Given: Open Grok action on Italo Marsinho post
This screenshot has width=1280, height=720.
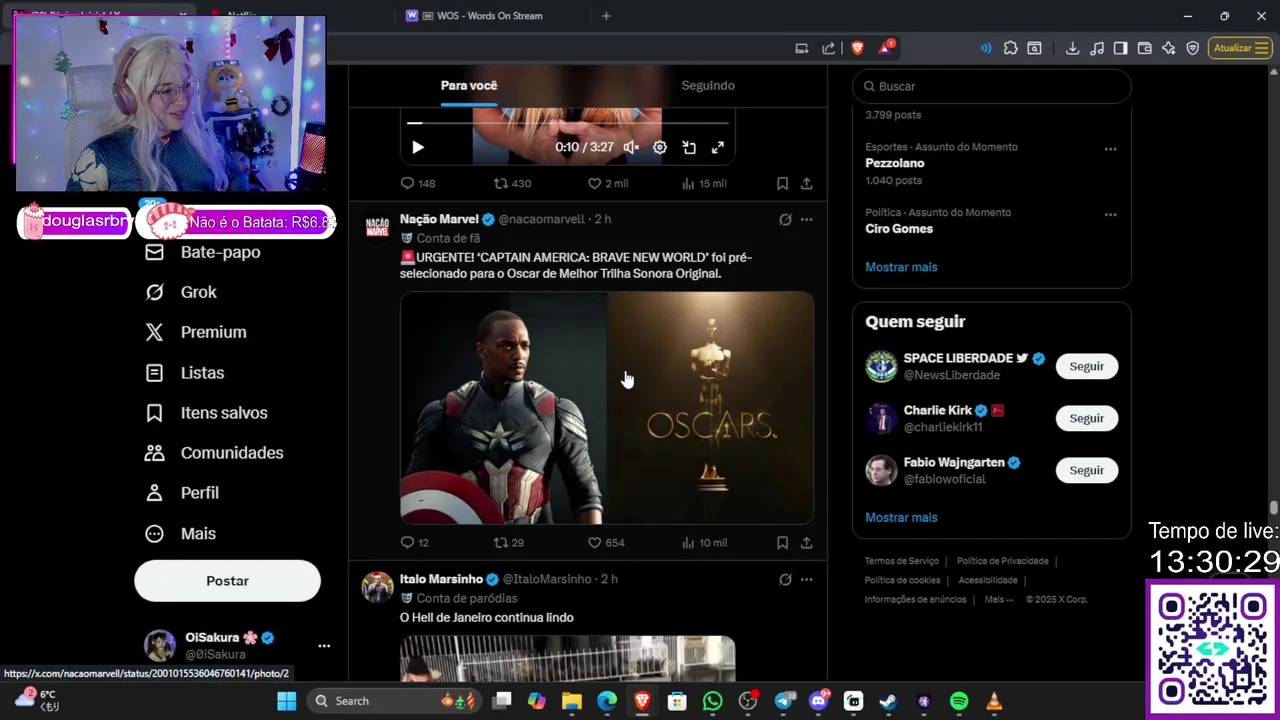Looking at the screenshot, I should point(785,579).
